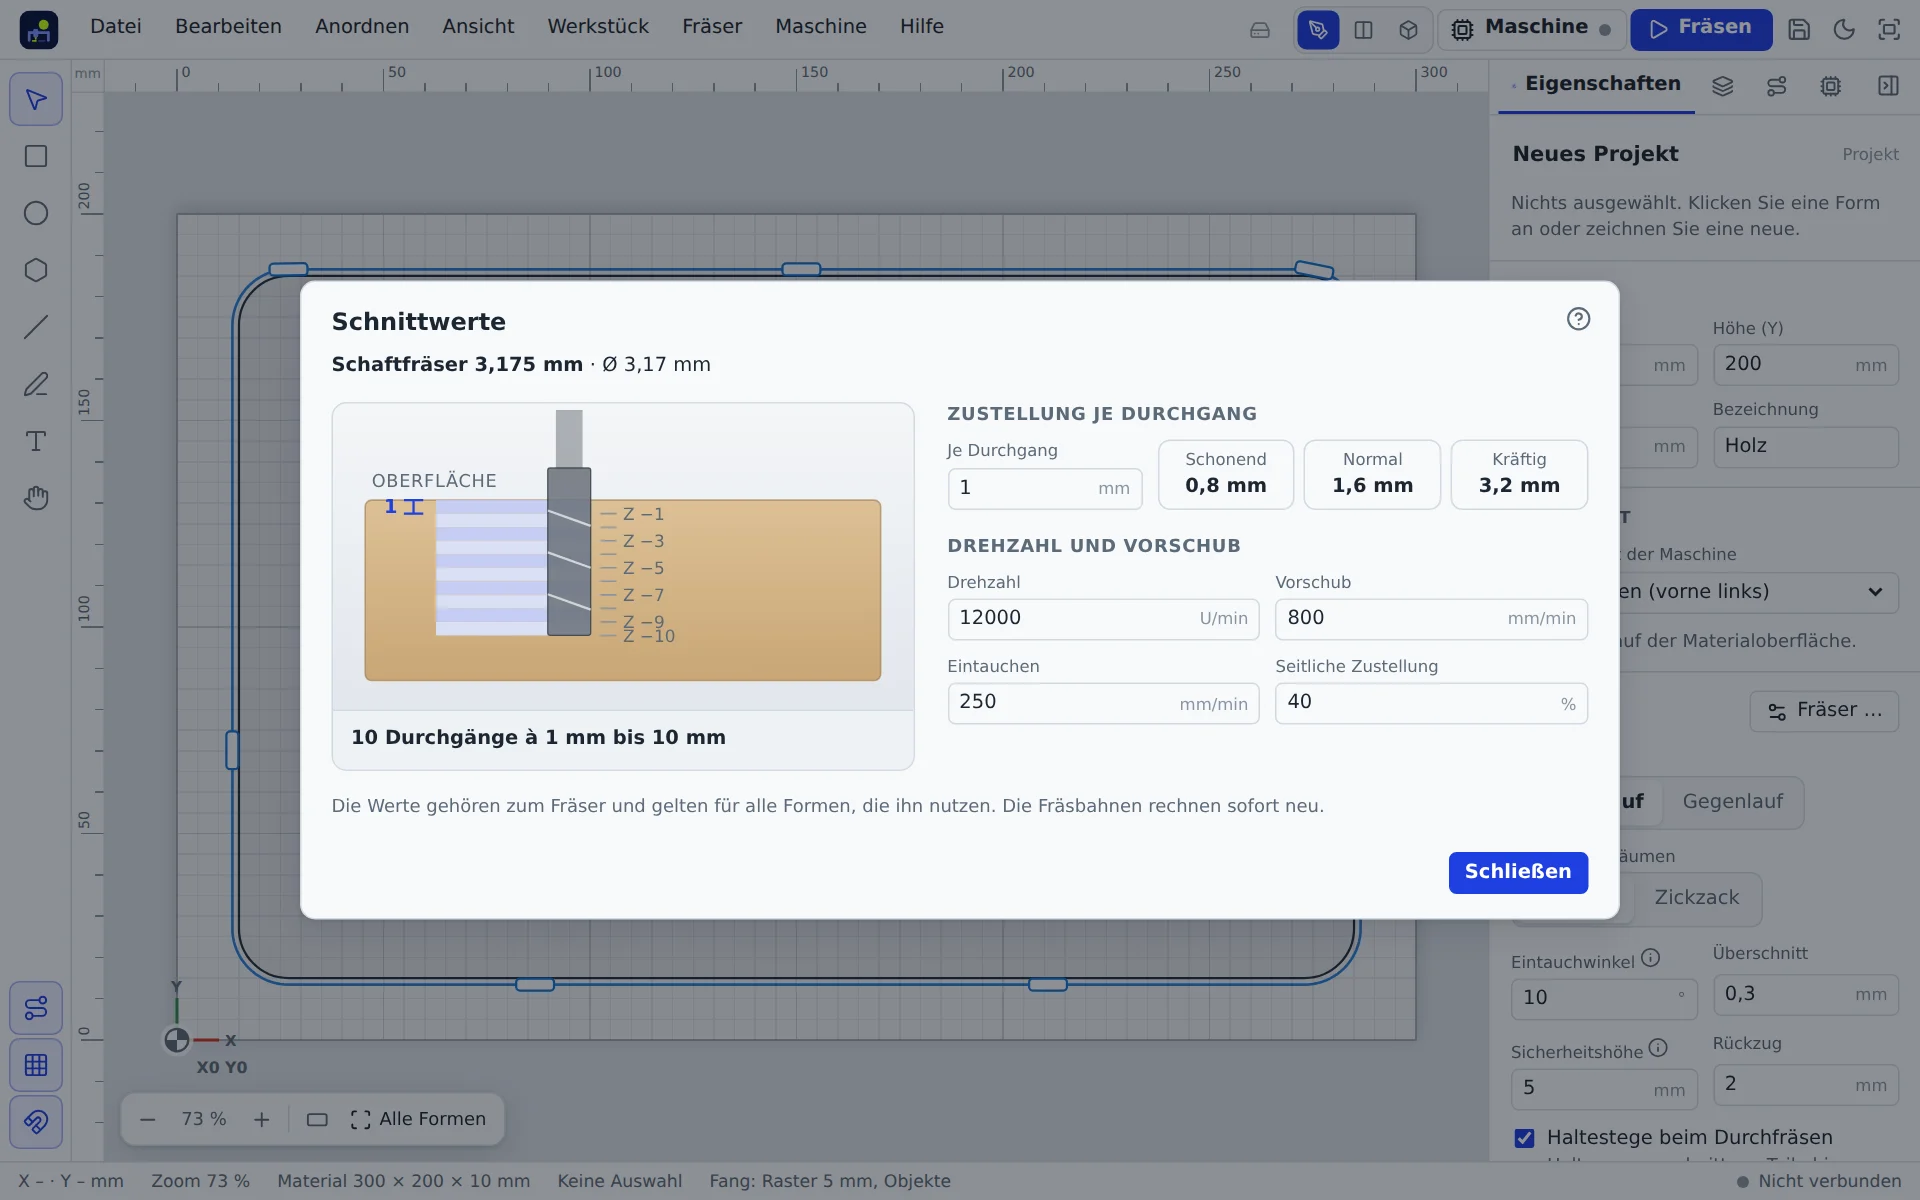Open machine origin dropdown (vorne links)

[1756, 592]
